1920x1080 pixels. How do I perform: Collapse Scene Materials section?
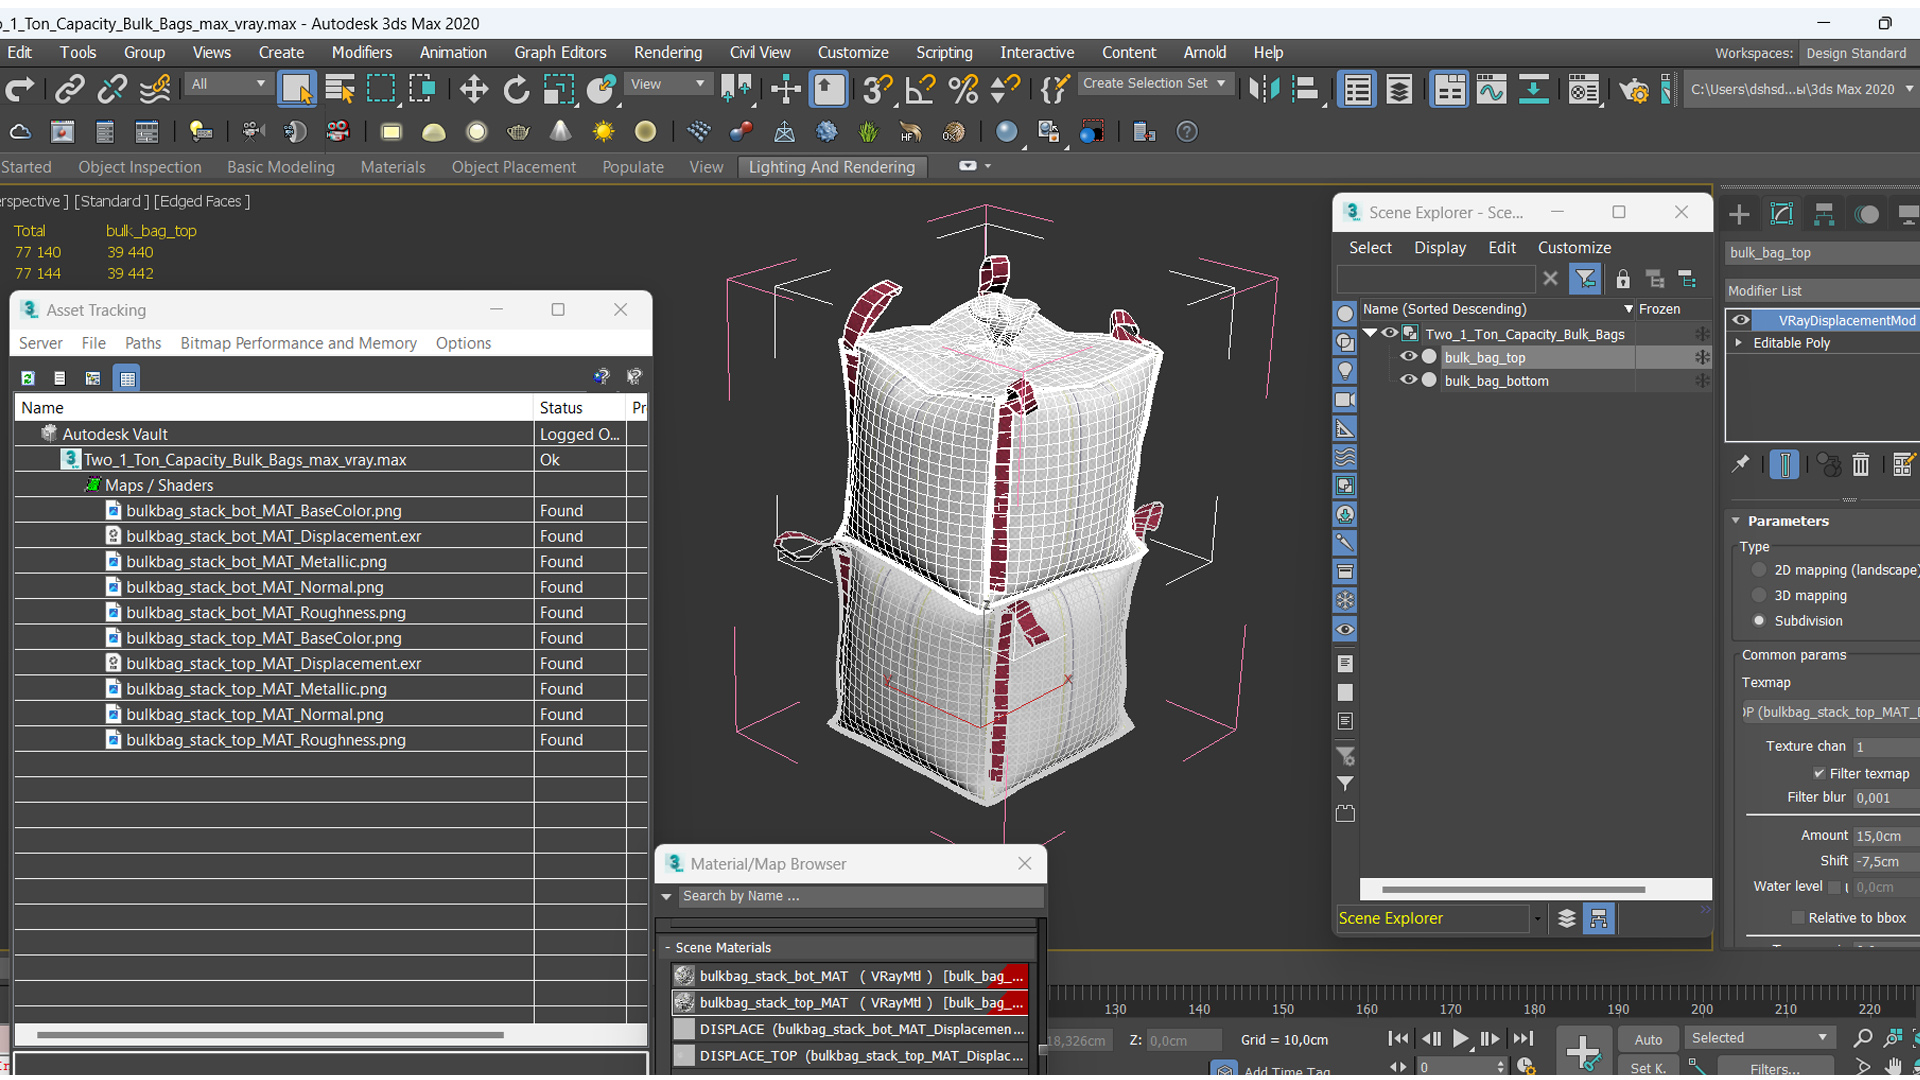[668, 947]
